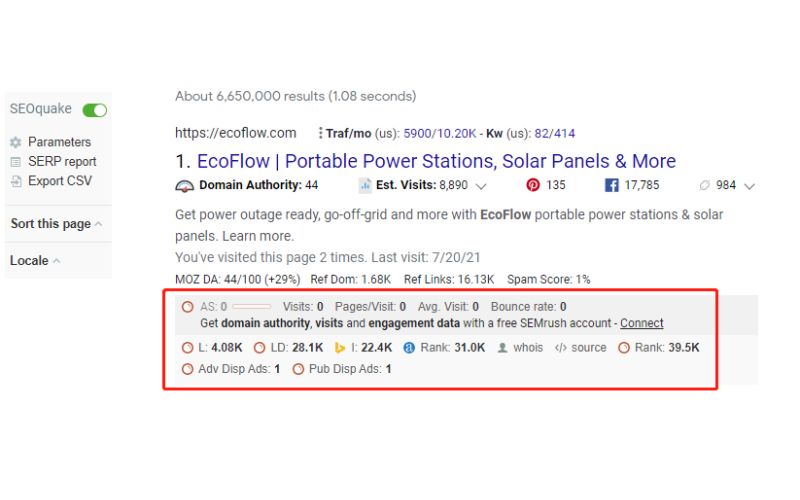The width and height of the screenshot is (800, 500).
Task: Click the icon beside Adv Disp Ads
Action: (x=188, y=369)
